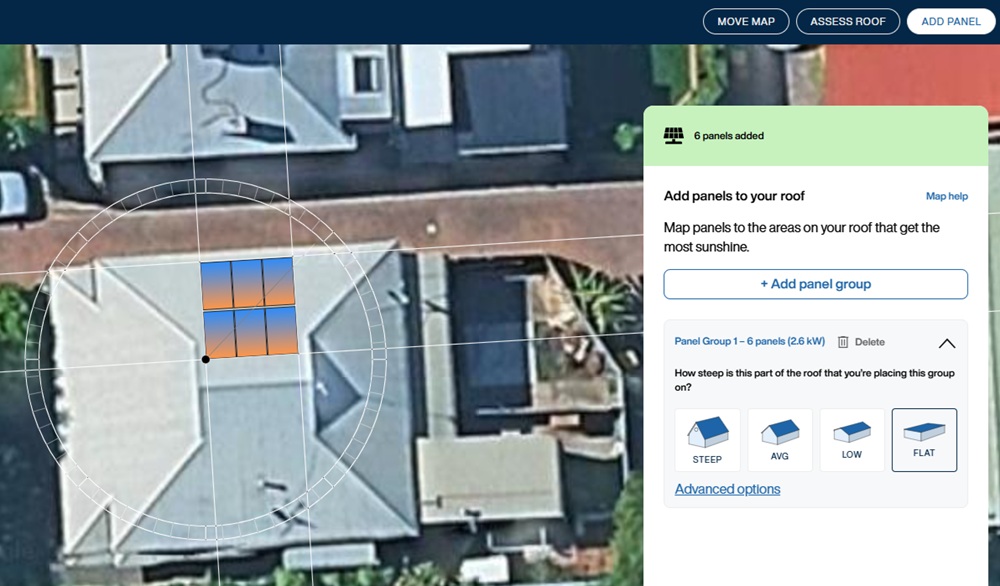Choose the FLAT roof pitch option

pyautogui.click(x=924, y=440)
